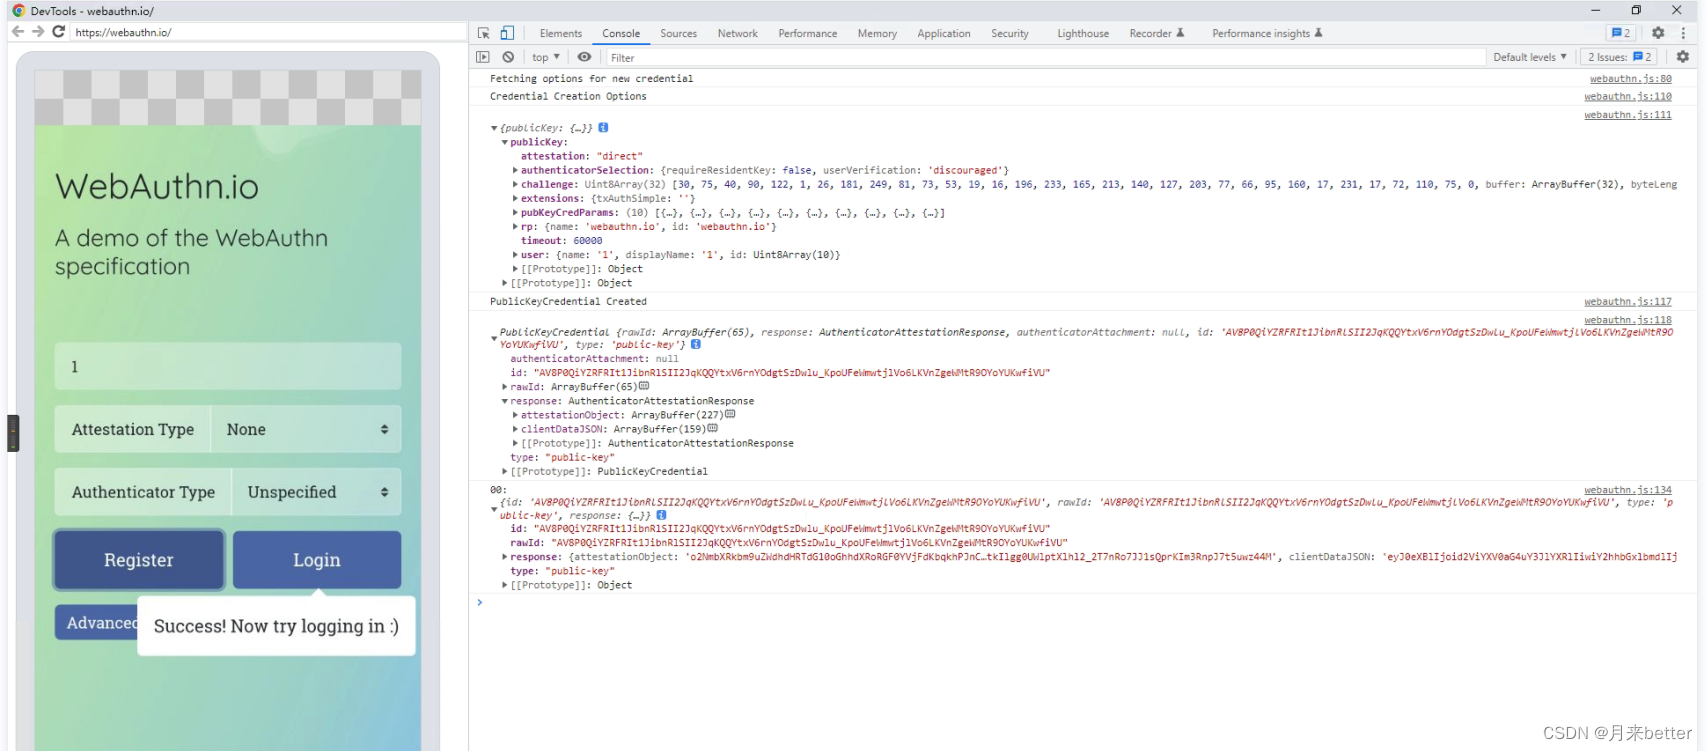Switch to the Sources tab
This screenshot has width=1707, height=751.
[x=678, y=33]
